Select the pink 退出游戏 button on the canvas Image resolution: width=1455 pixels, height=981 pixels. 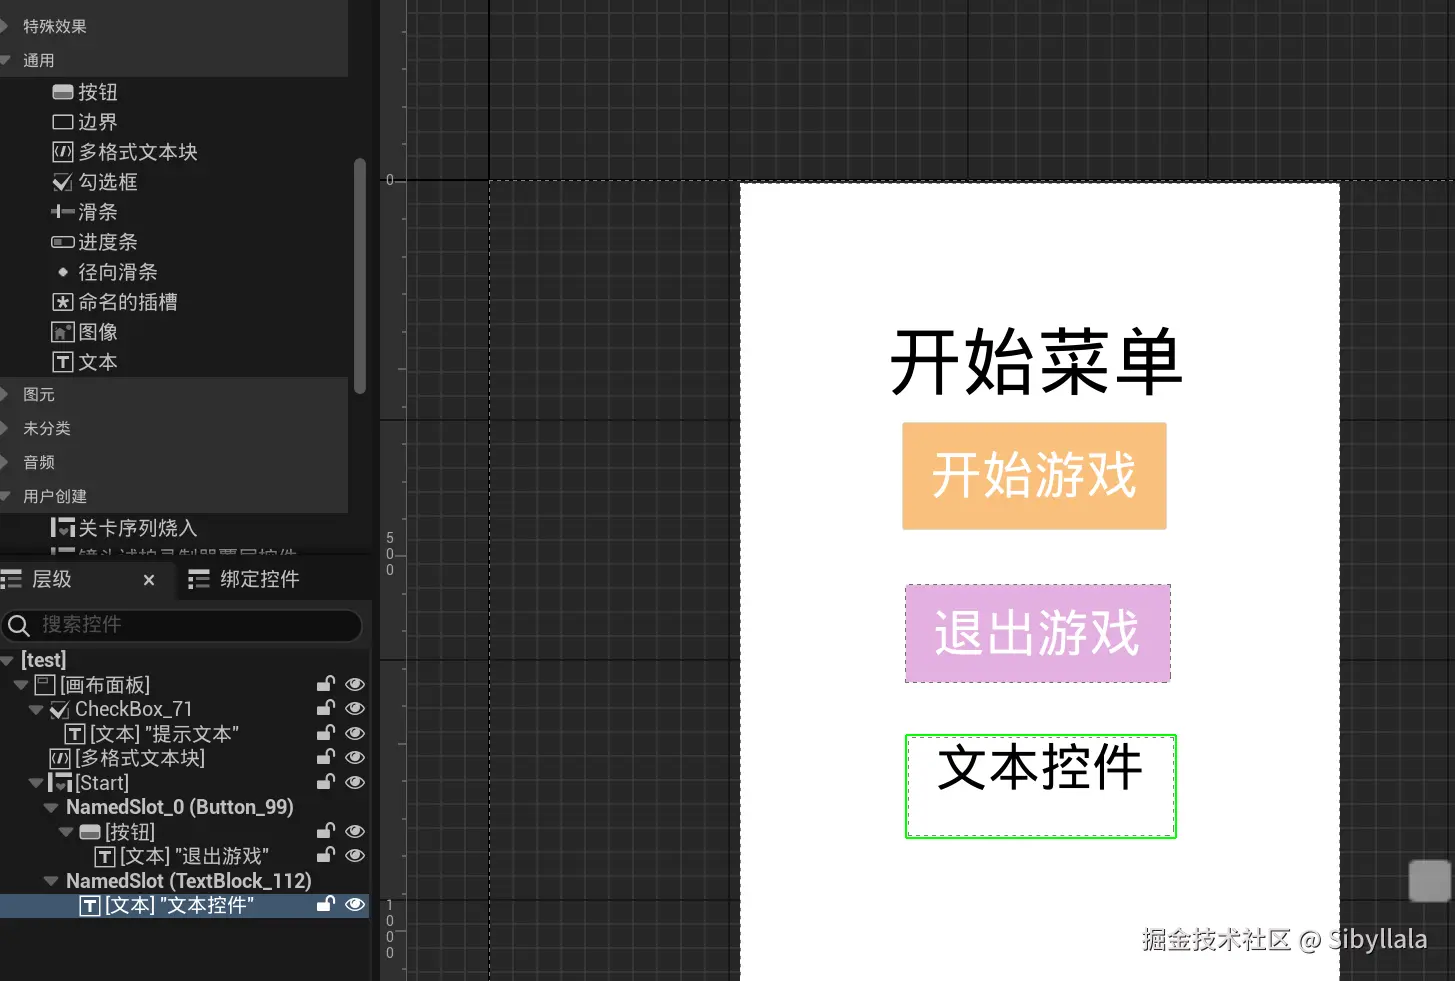pyautogui.click(x=1038, y=634)
